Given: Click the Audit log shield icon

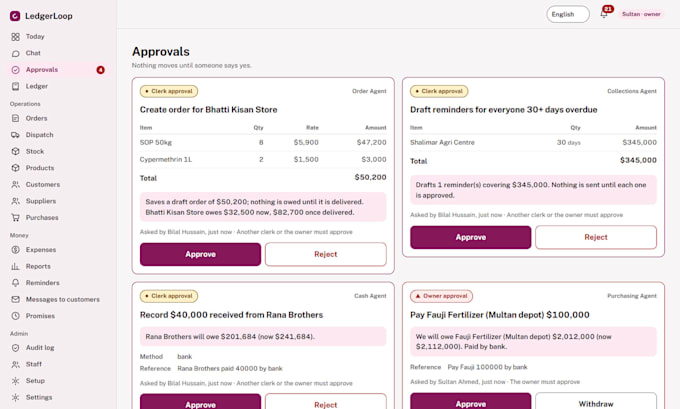Looking at the screenshot, I should click(x=15, y=348).
